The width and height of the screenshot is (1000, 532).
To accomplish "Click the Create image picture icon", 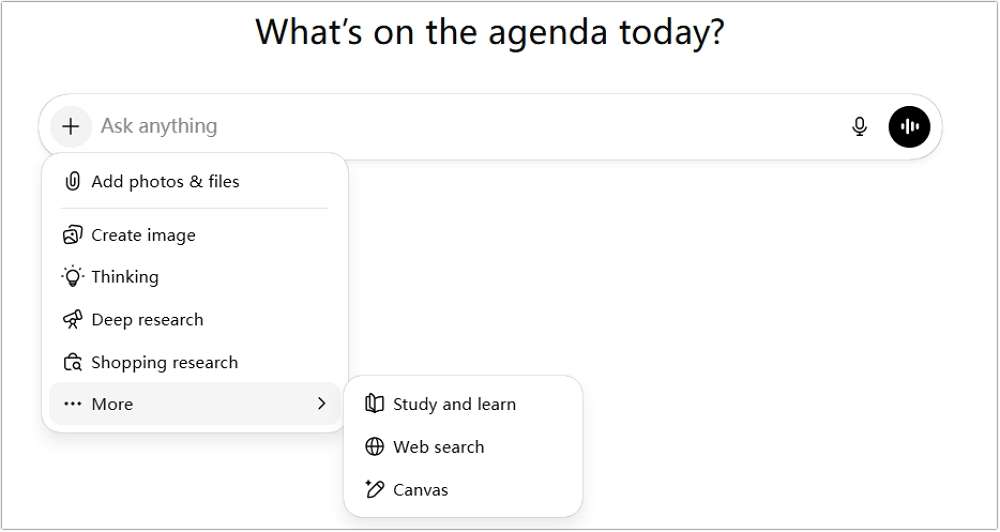I will pos(72,236).
